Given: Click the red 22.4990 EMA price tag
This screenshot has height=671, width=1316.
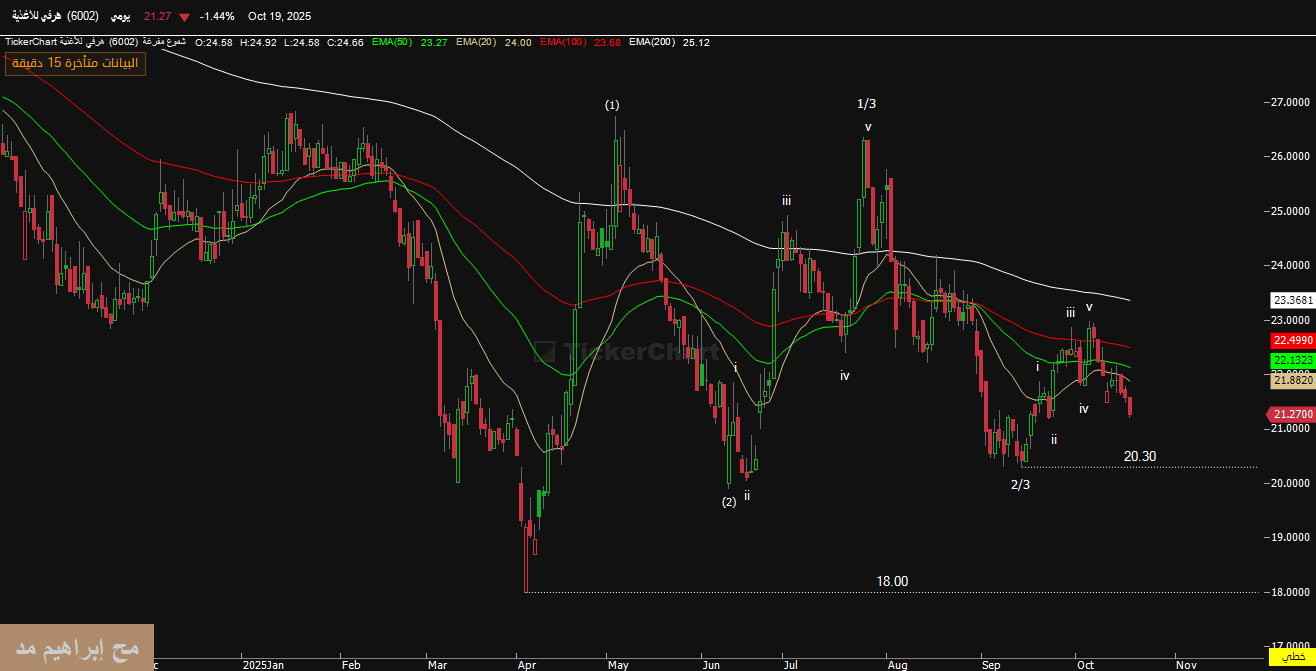Looking at the screenshot, I should click(x=1291, y=340).
